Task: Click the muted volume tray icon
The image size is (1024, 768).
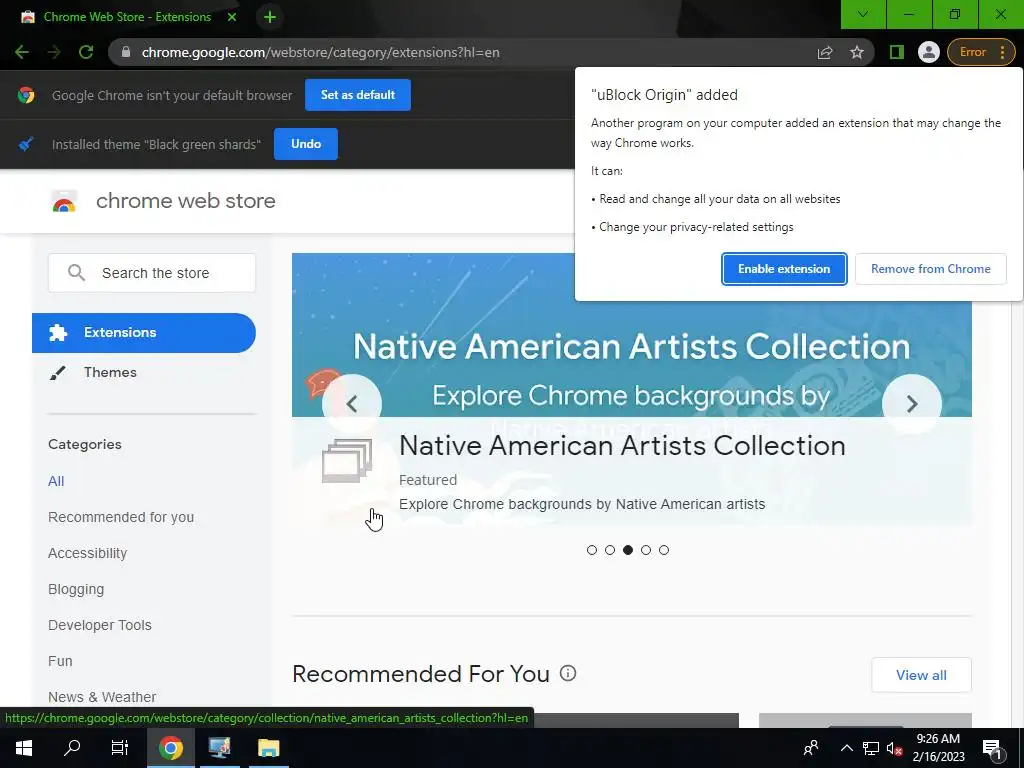Action: click(x=894, y=748)
